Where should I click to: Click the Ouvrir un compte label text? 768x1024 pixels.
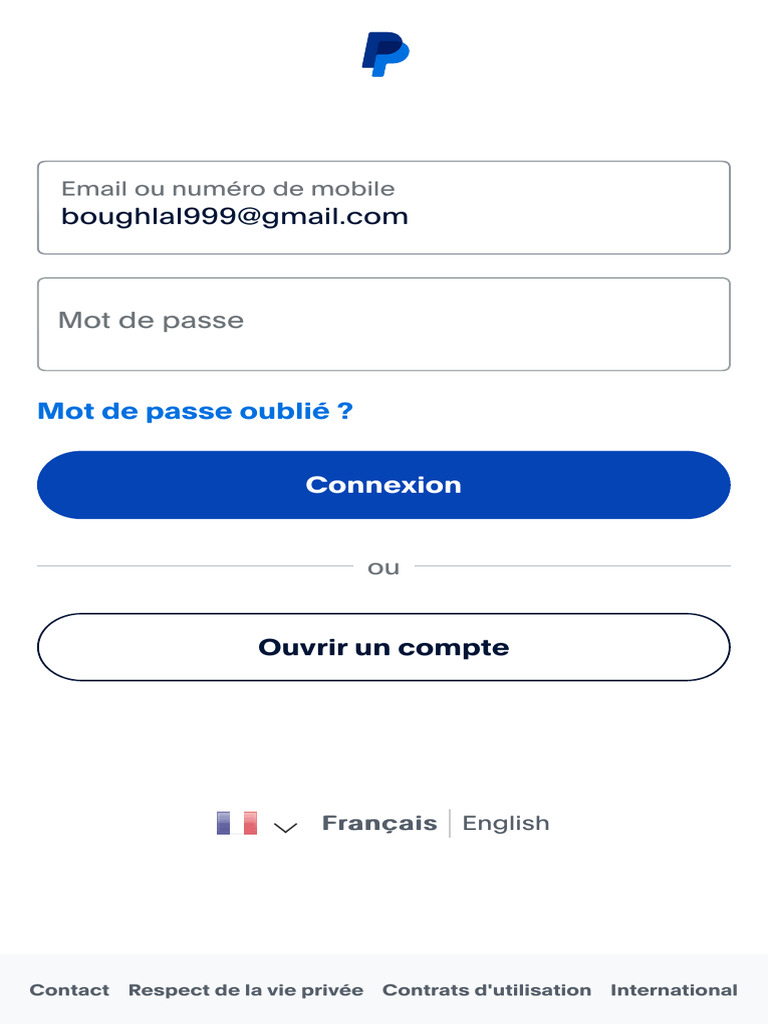point(384,647)
